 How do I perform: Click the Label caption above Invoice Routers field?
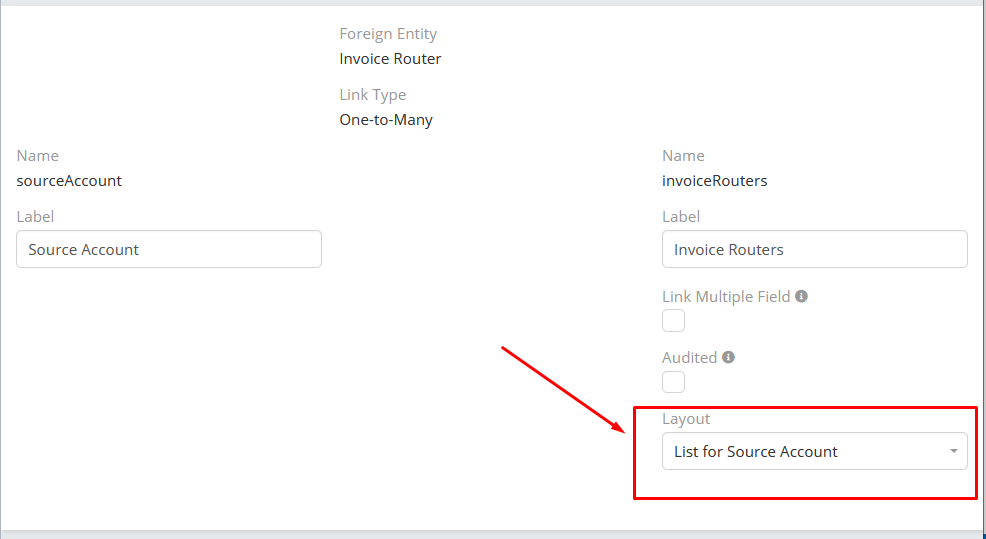pos(681,217)
